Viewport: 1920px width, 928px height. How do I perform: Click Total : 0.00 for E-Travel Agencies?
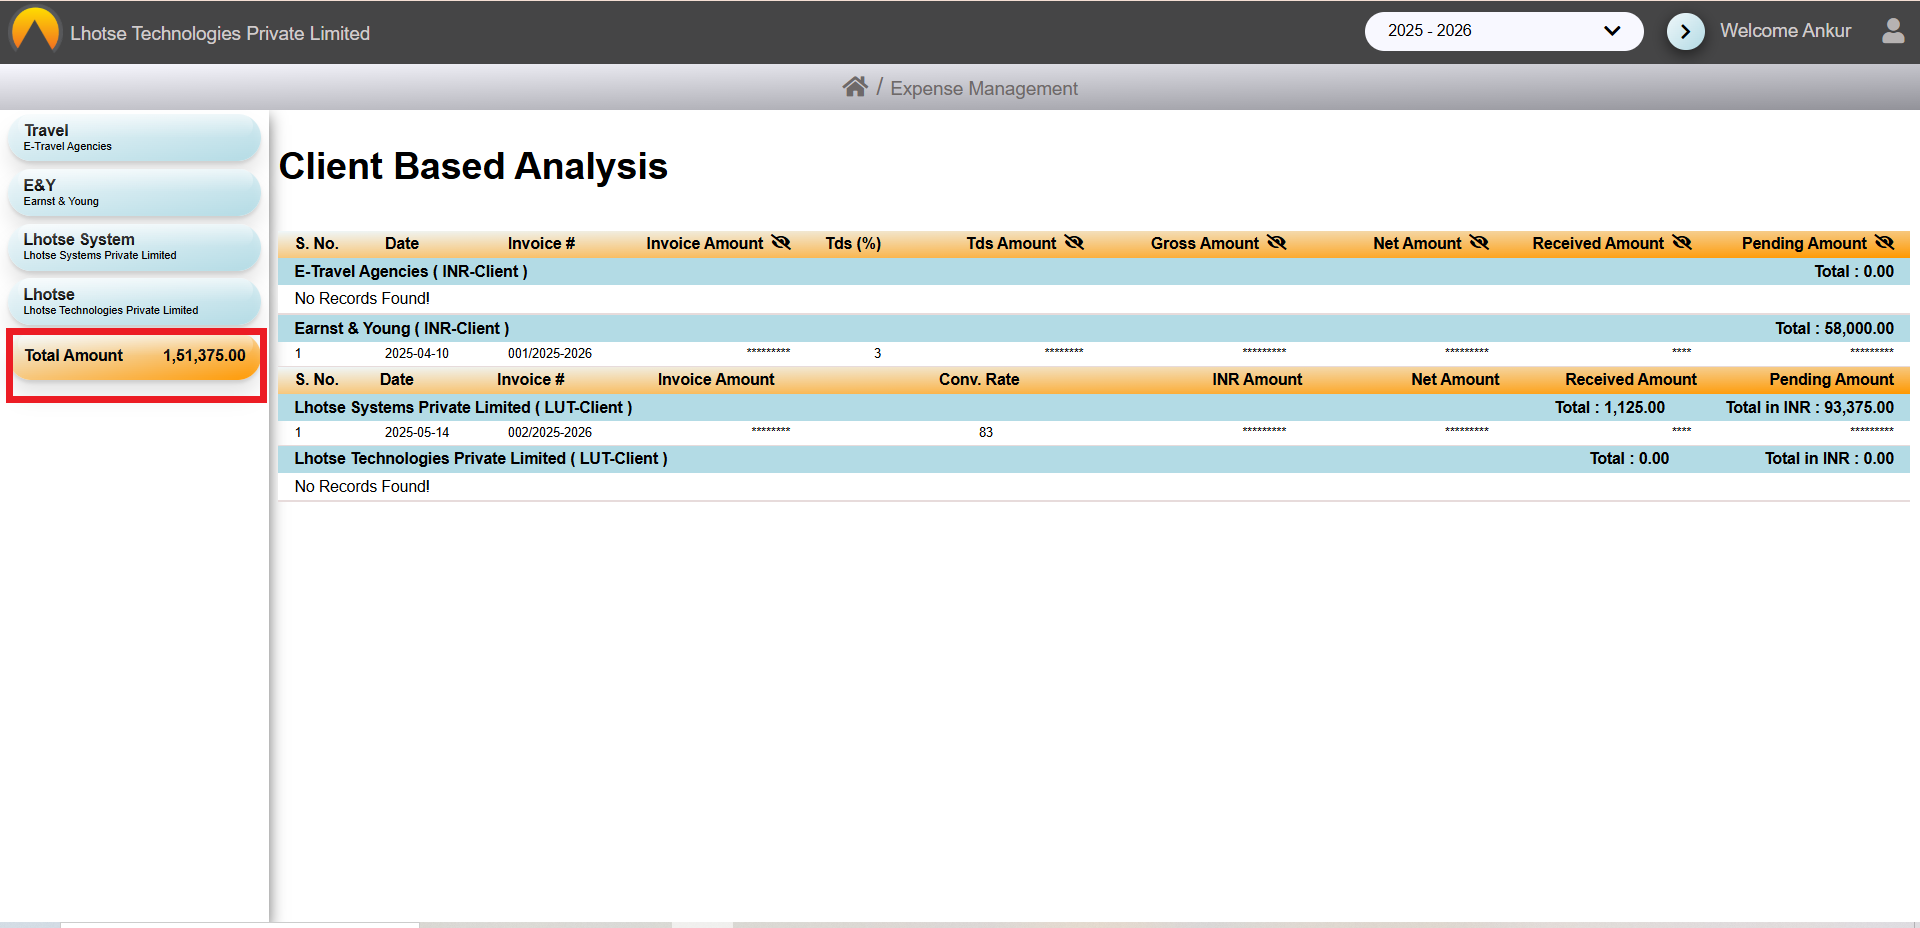coord(1854,271)
